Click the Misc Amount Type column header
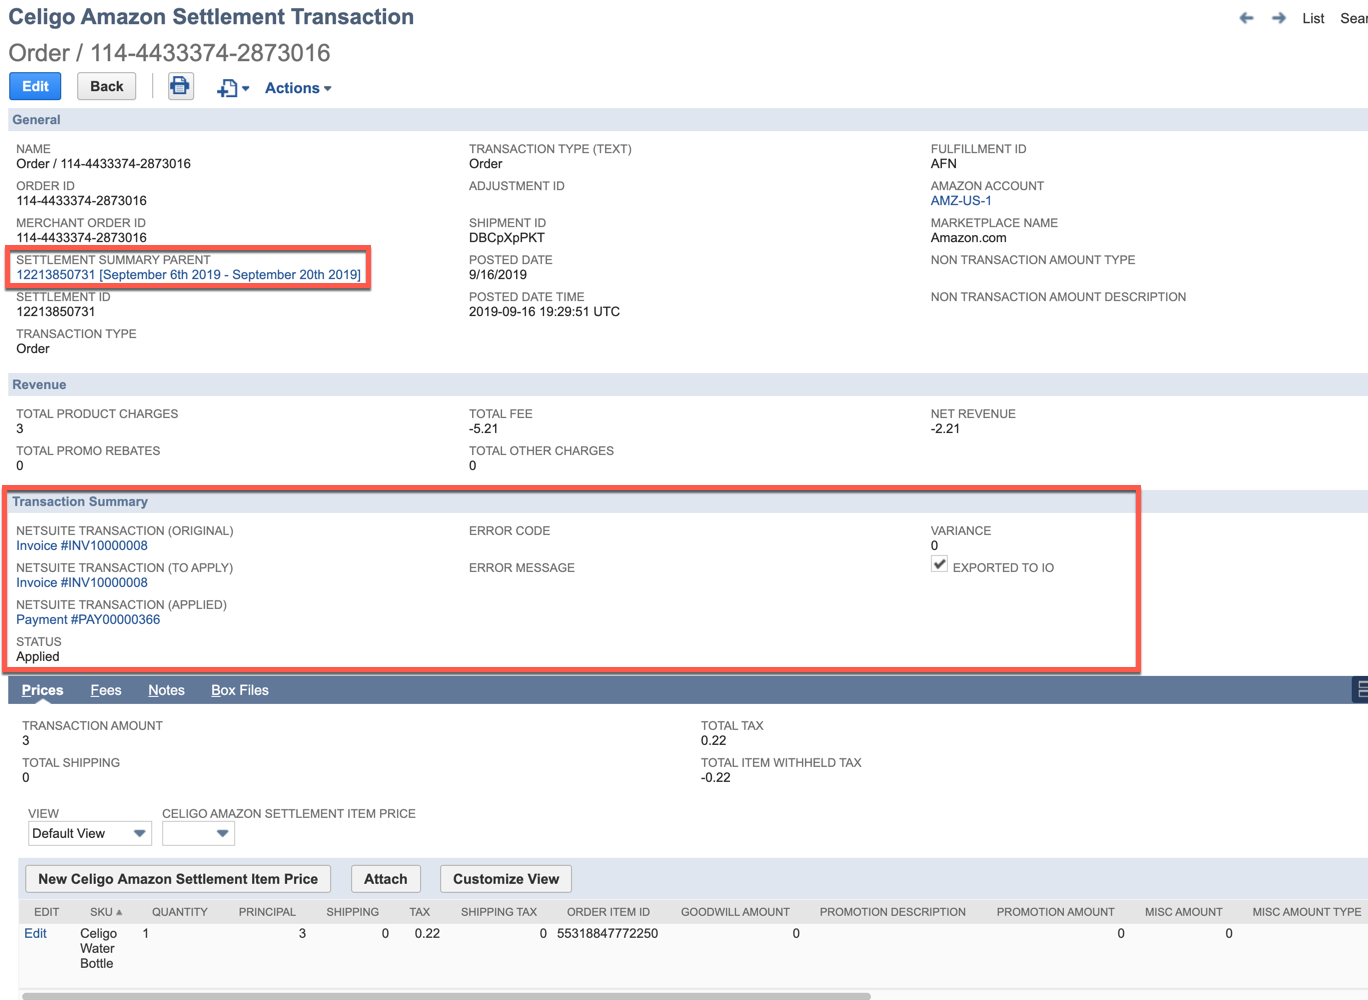The width and height of the screenshot is (1368, 1000). [x=1307, y=912]
